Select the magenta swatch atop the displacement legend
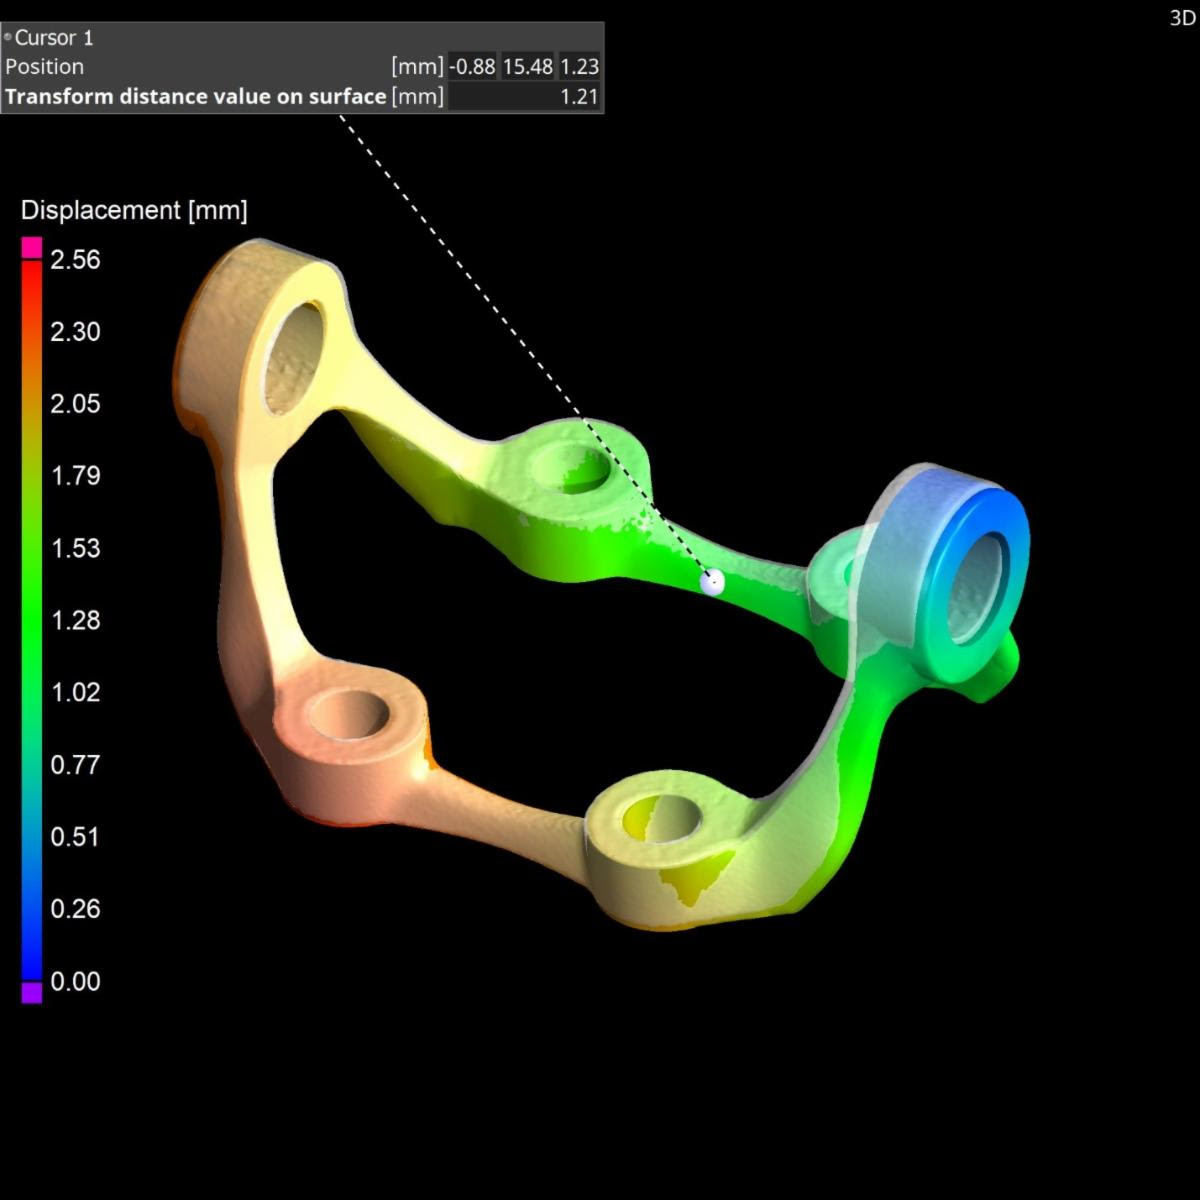Viewport: 1200px width, 1200px height. click(32, 247)
